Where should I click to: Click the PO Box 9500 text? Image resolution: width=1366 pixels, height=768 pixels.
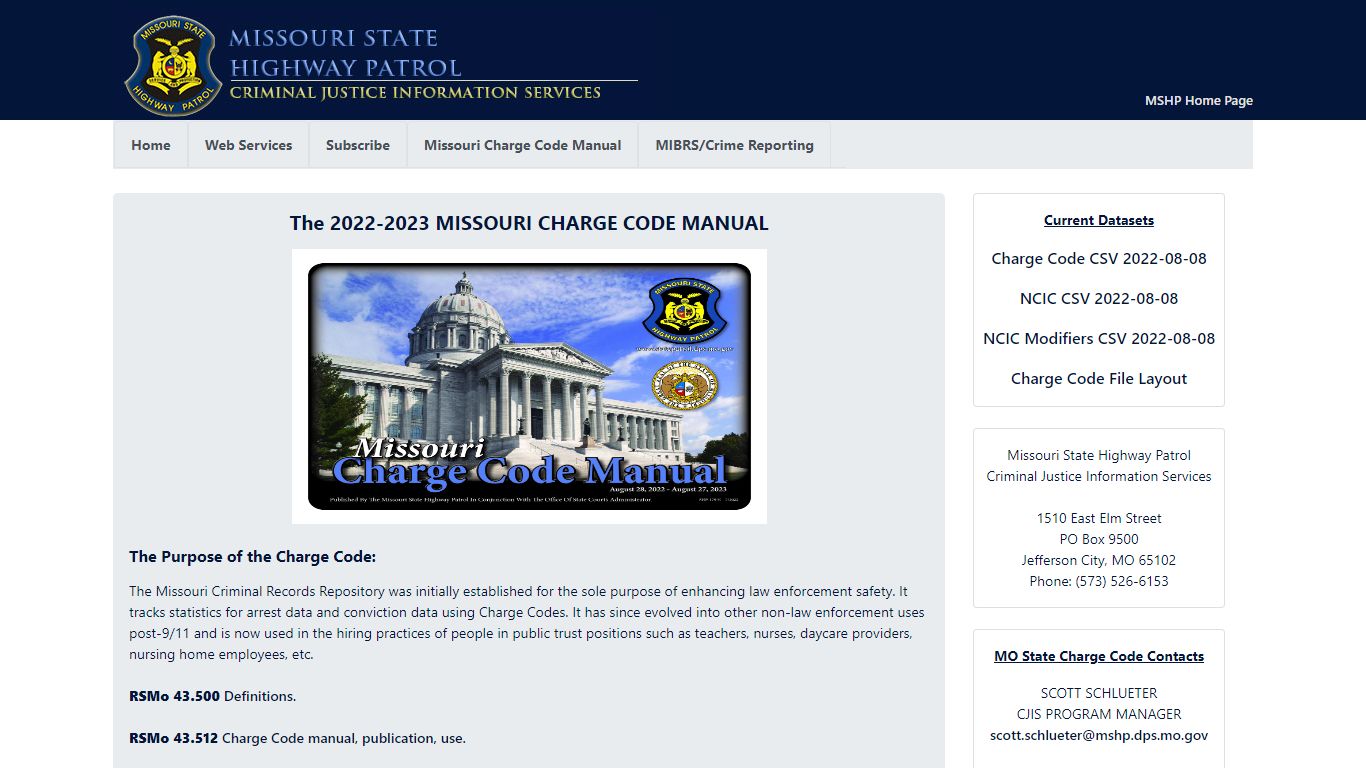point(1099,539)
